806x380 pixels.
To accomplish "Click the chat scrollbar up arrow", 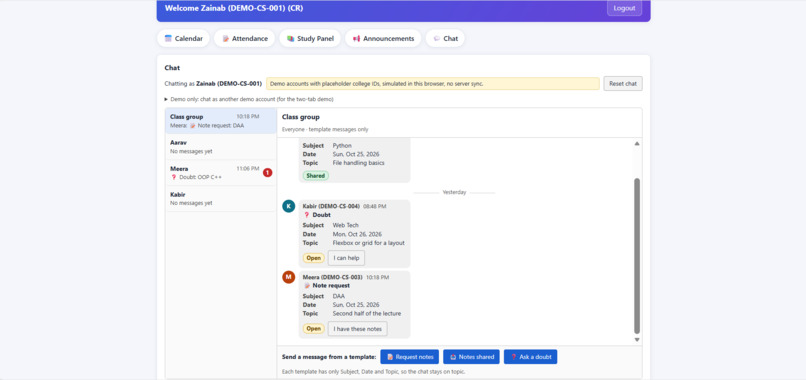I will (x=637, y=143).
